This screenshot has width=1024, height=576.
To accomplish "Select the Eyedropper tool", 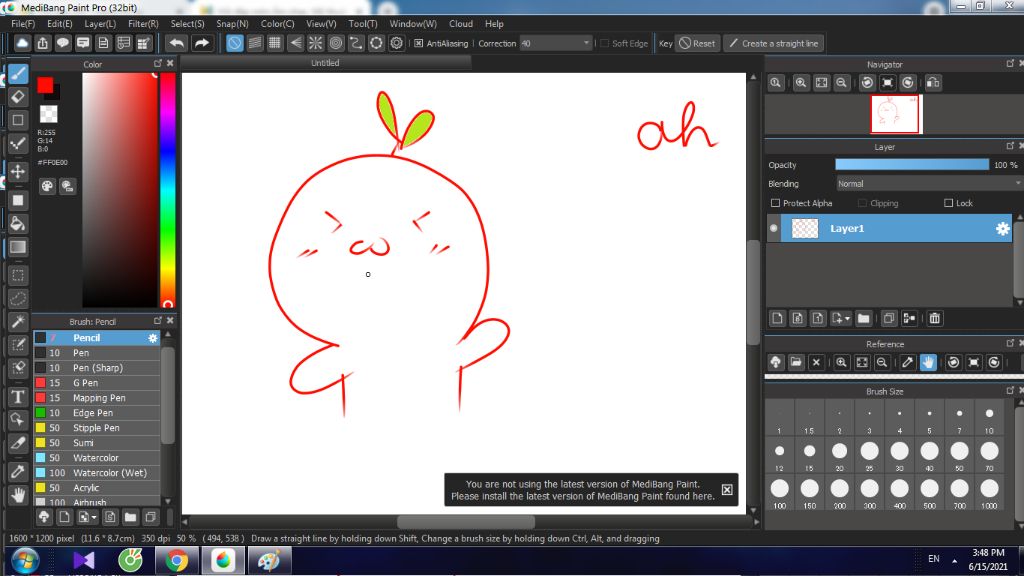I will pos(18,471).
